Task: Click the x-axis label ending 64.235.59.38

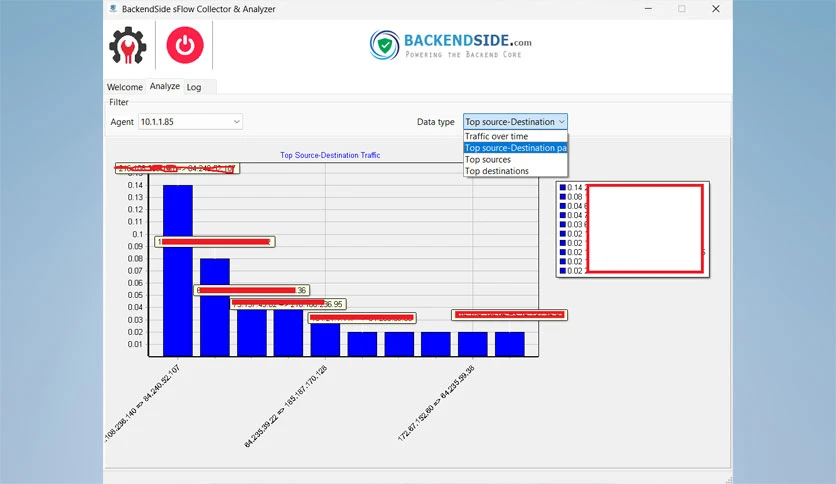Action: [436, 404]
